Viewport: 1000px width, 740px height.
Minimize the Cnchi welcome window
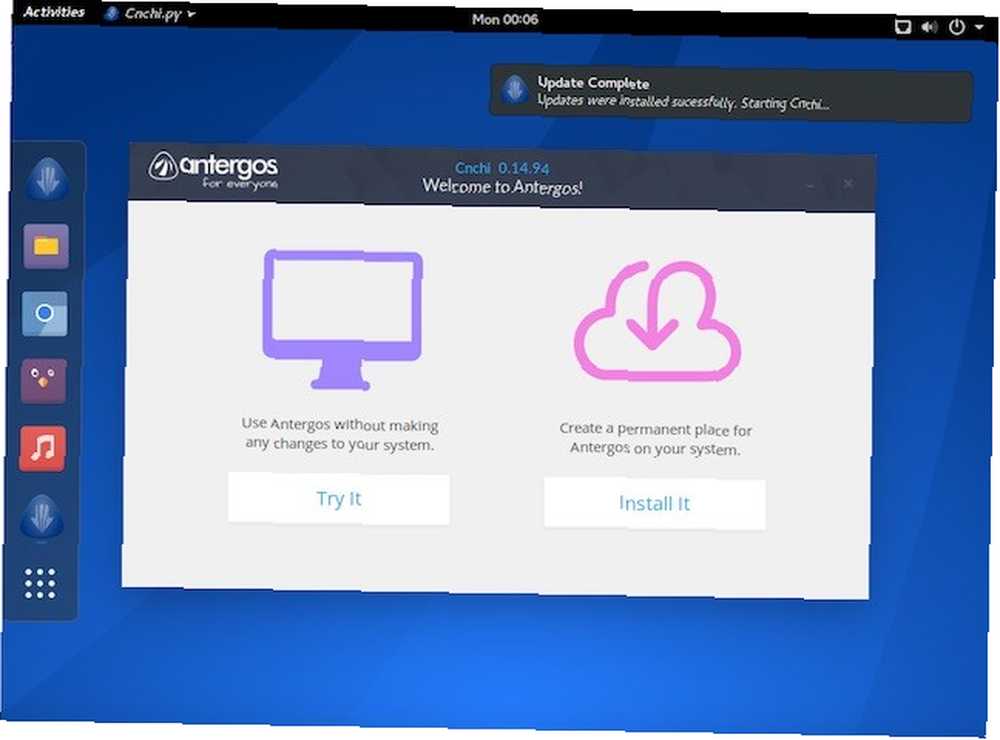(x=811, y=185)
